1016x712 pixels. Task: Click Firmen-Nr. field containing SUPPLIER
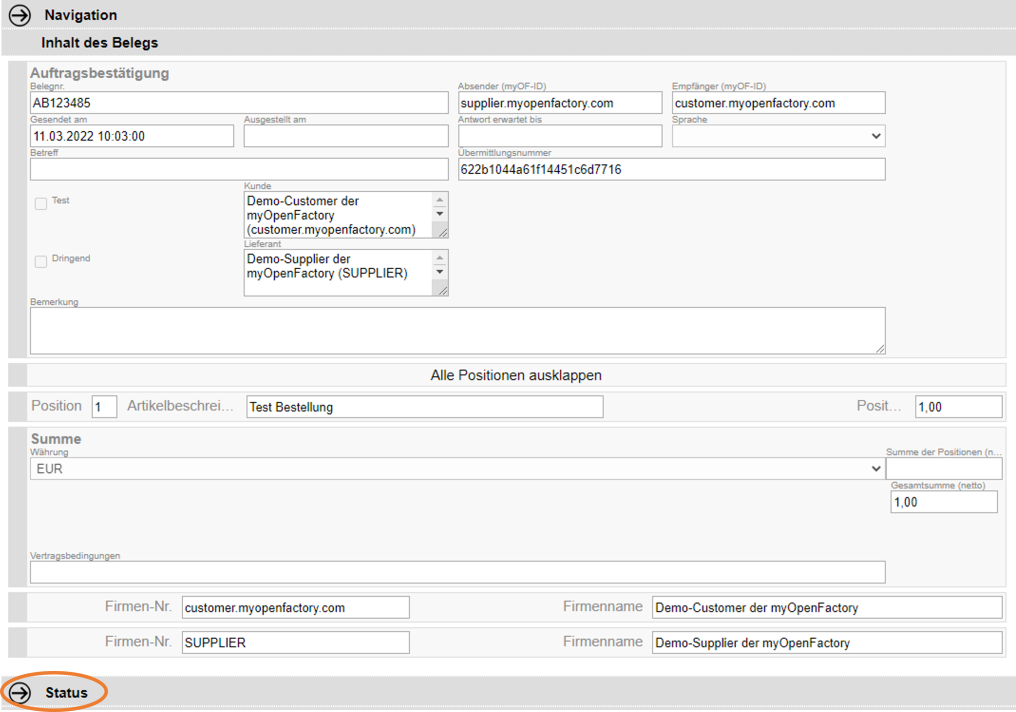(295, 643)
